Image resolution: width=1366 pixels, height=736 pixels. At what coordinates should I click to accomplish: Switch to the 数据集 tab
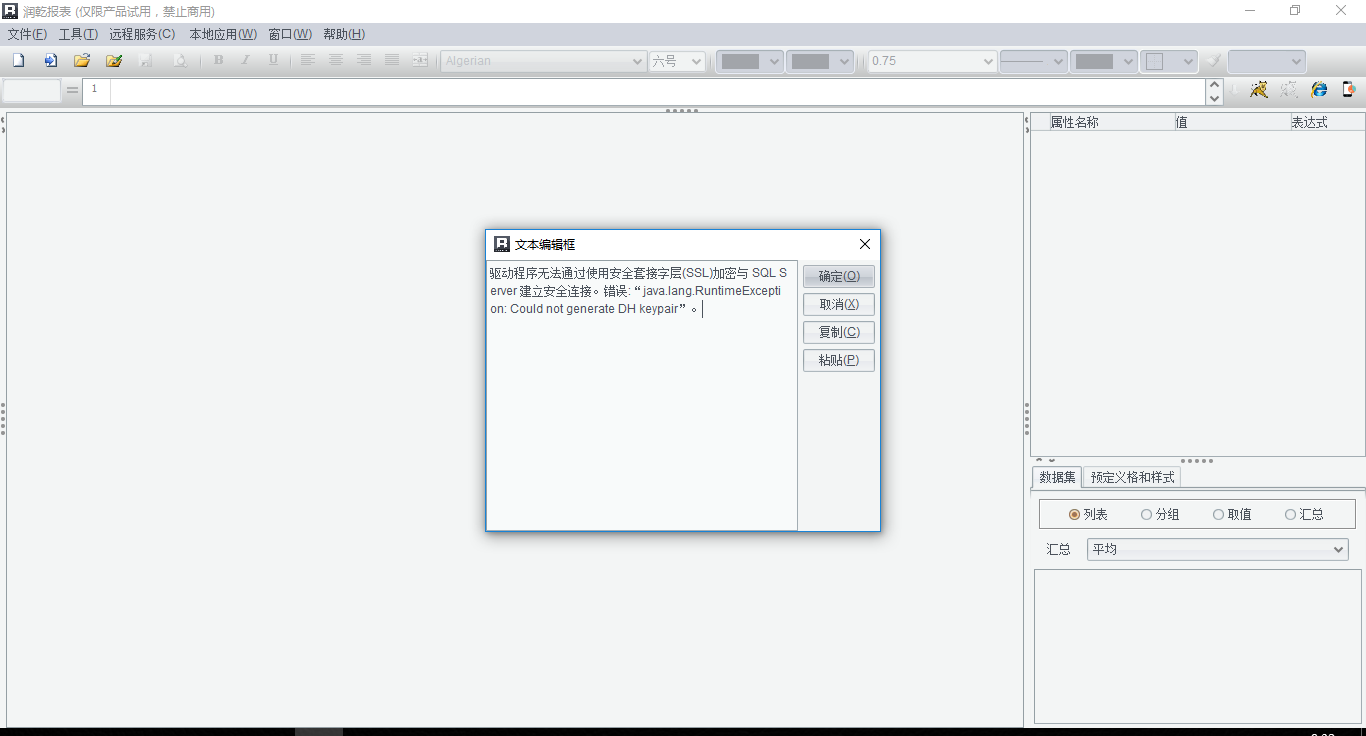[1057, 477]
